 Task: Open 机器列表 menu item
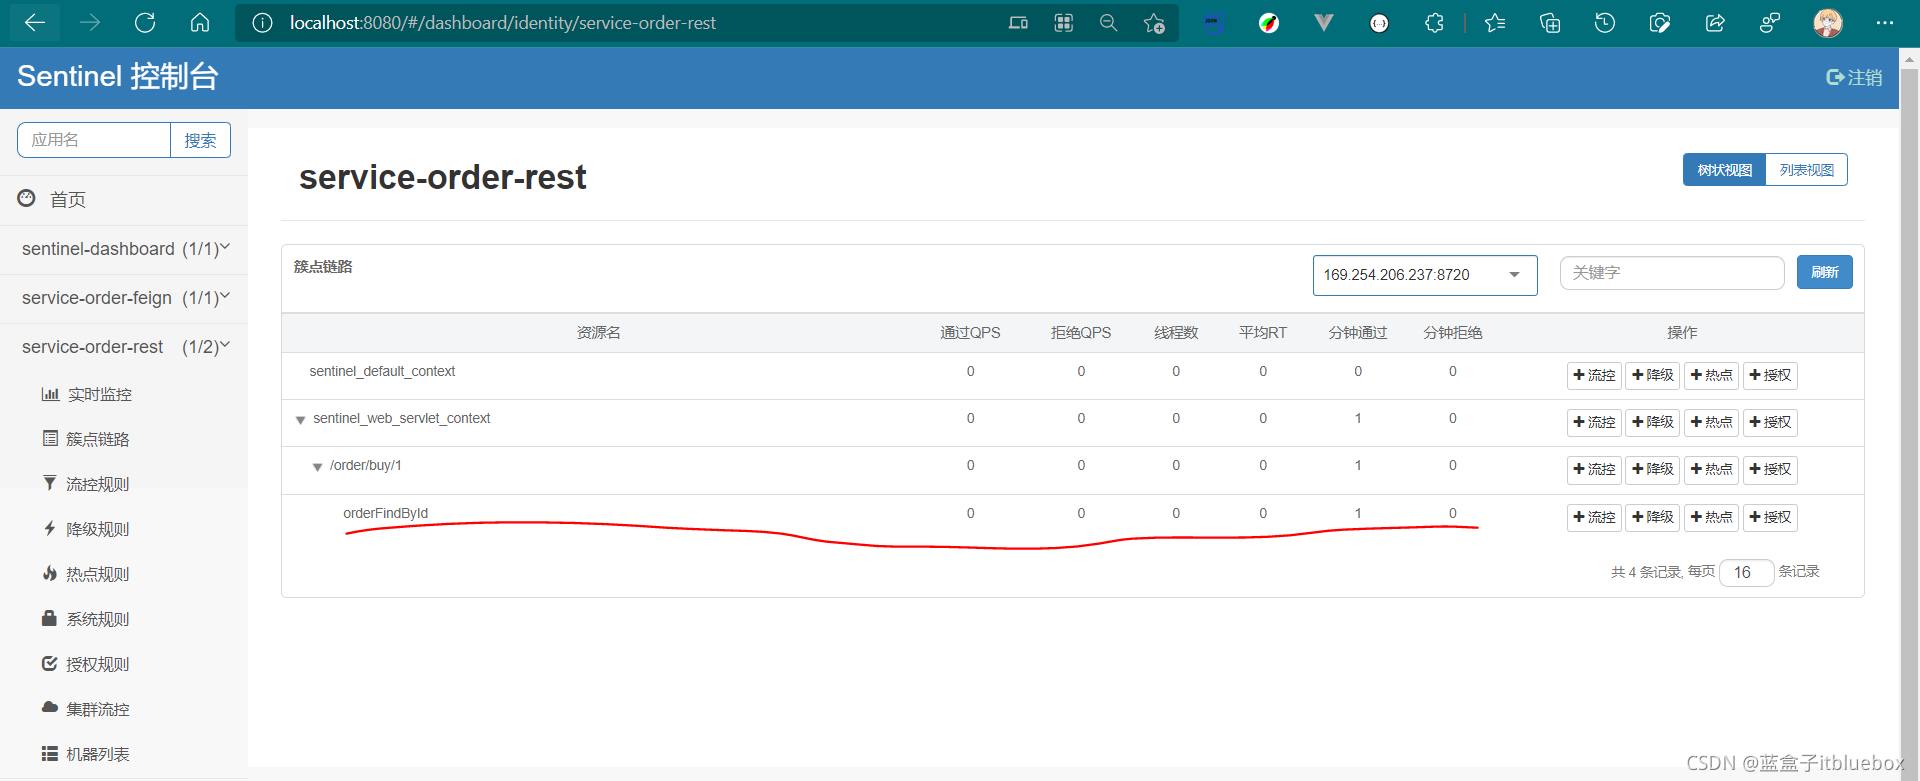pos(86,754)
